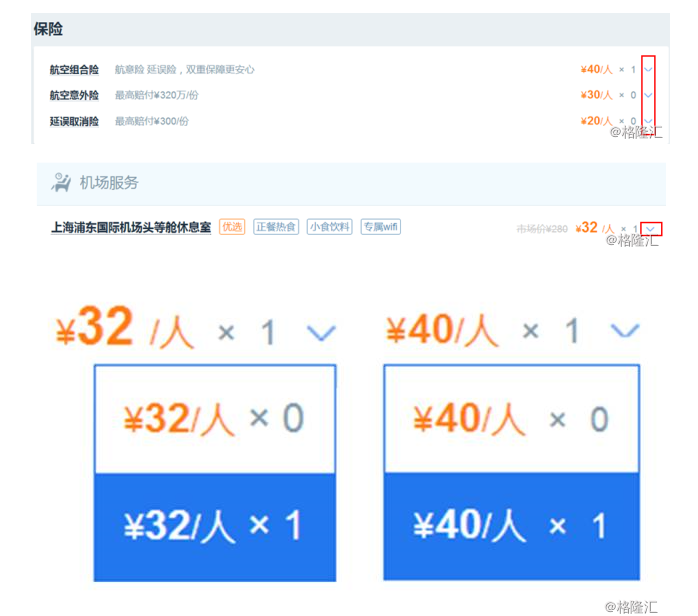Open the 上海浦东国际机场头等舱休息室 link

pos(131,227)
